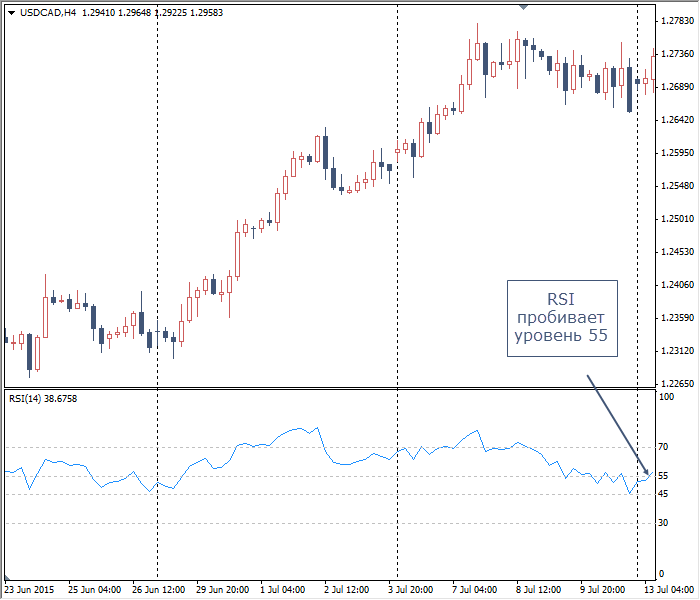The height and width of the screenshot is (600, 700).
Task: Click the black triangle beside USDCAD,H4
Action: (x=10, y=13)
